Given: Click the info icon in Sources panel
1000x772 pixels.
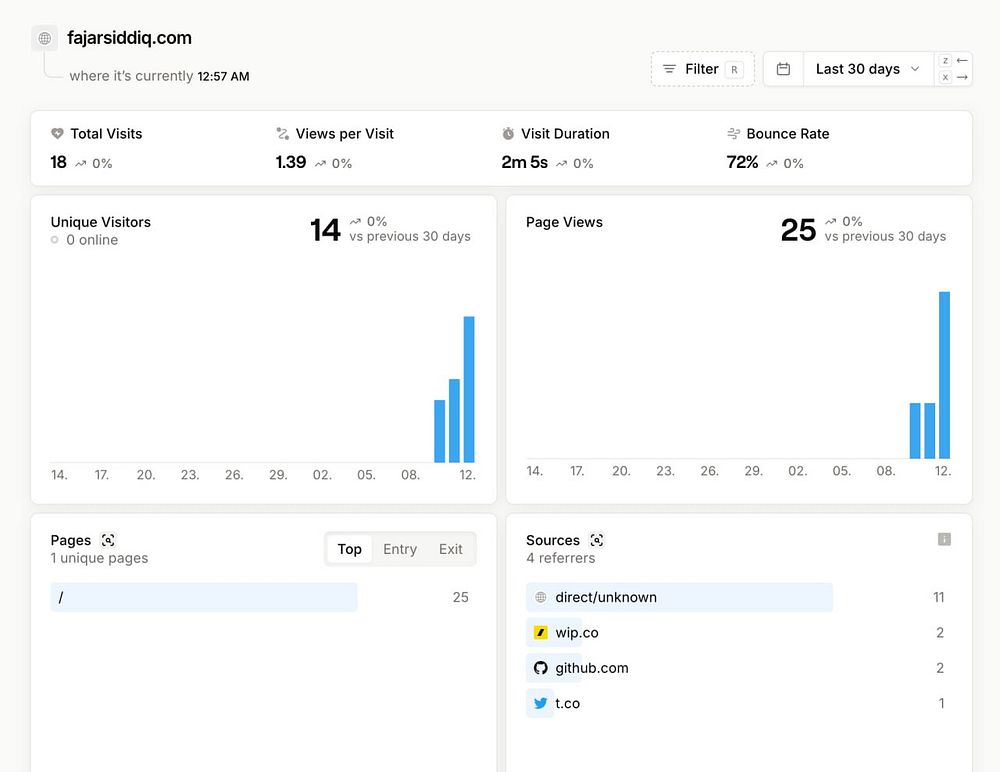Looking at the screenshot, I should click(x=944, y=539).
